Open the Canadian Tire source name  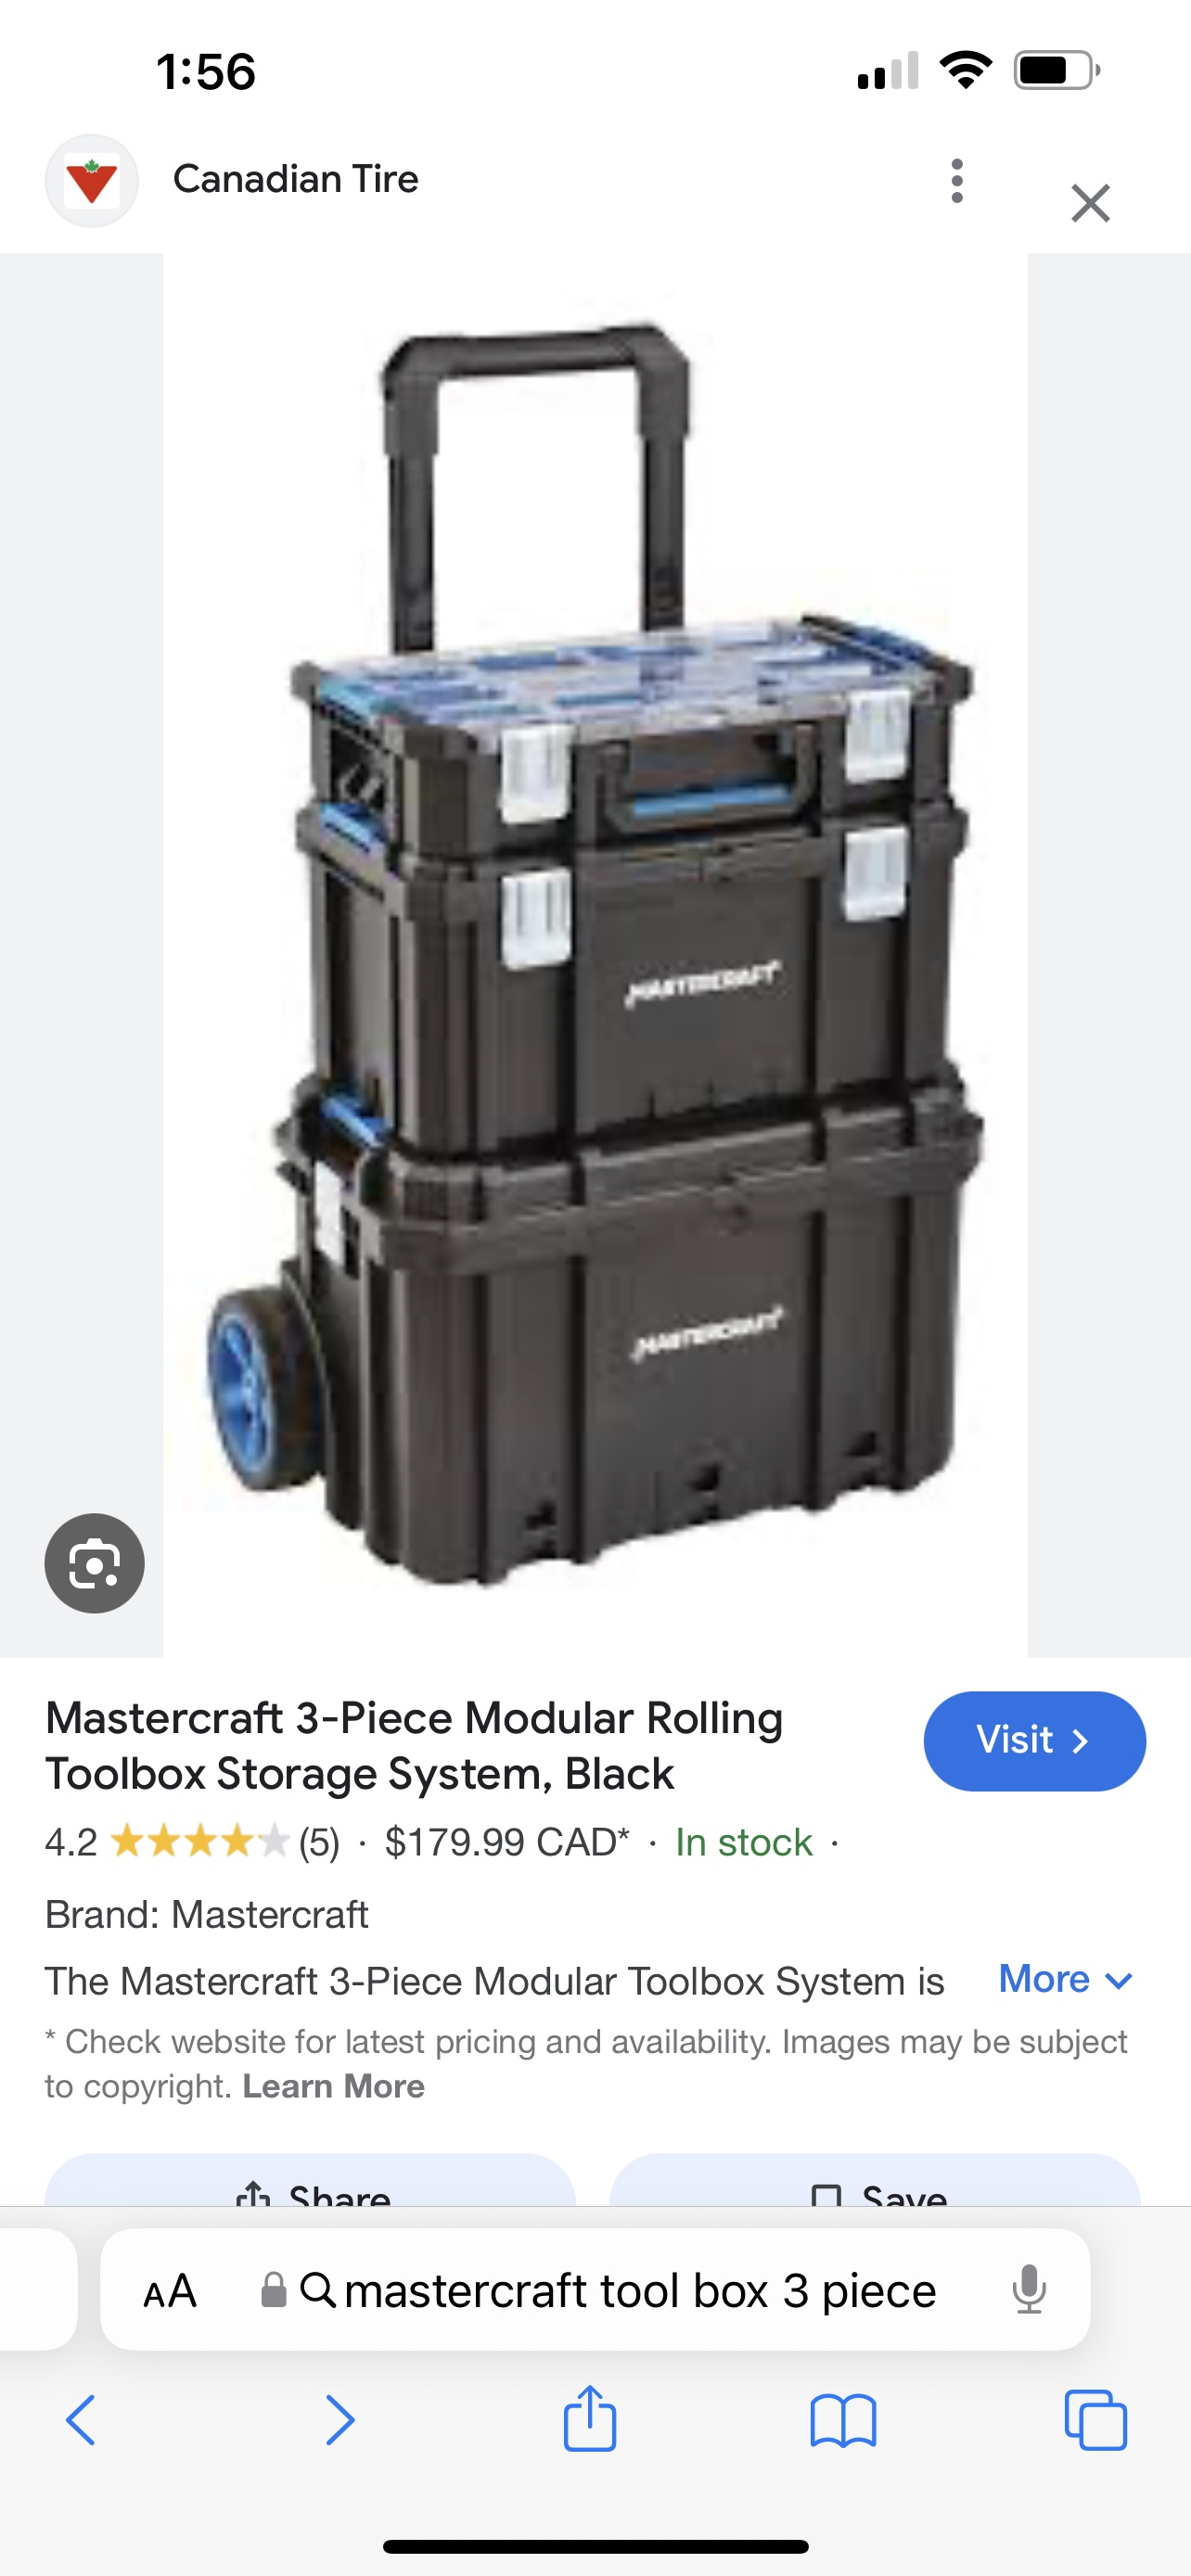click(x=296, y=179)
